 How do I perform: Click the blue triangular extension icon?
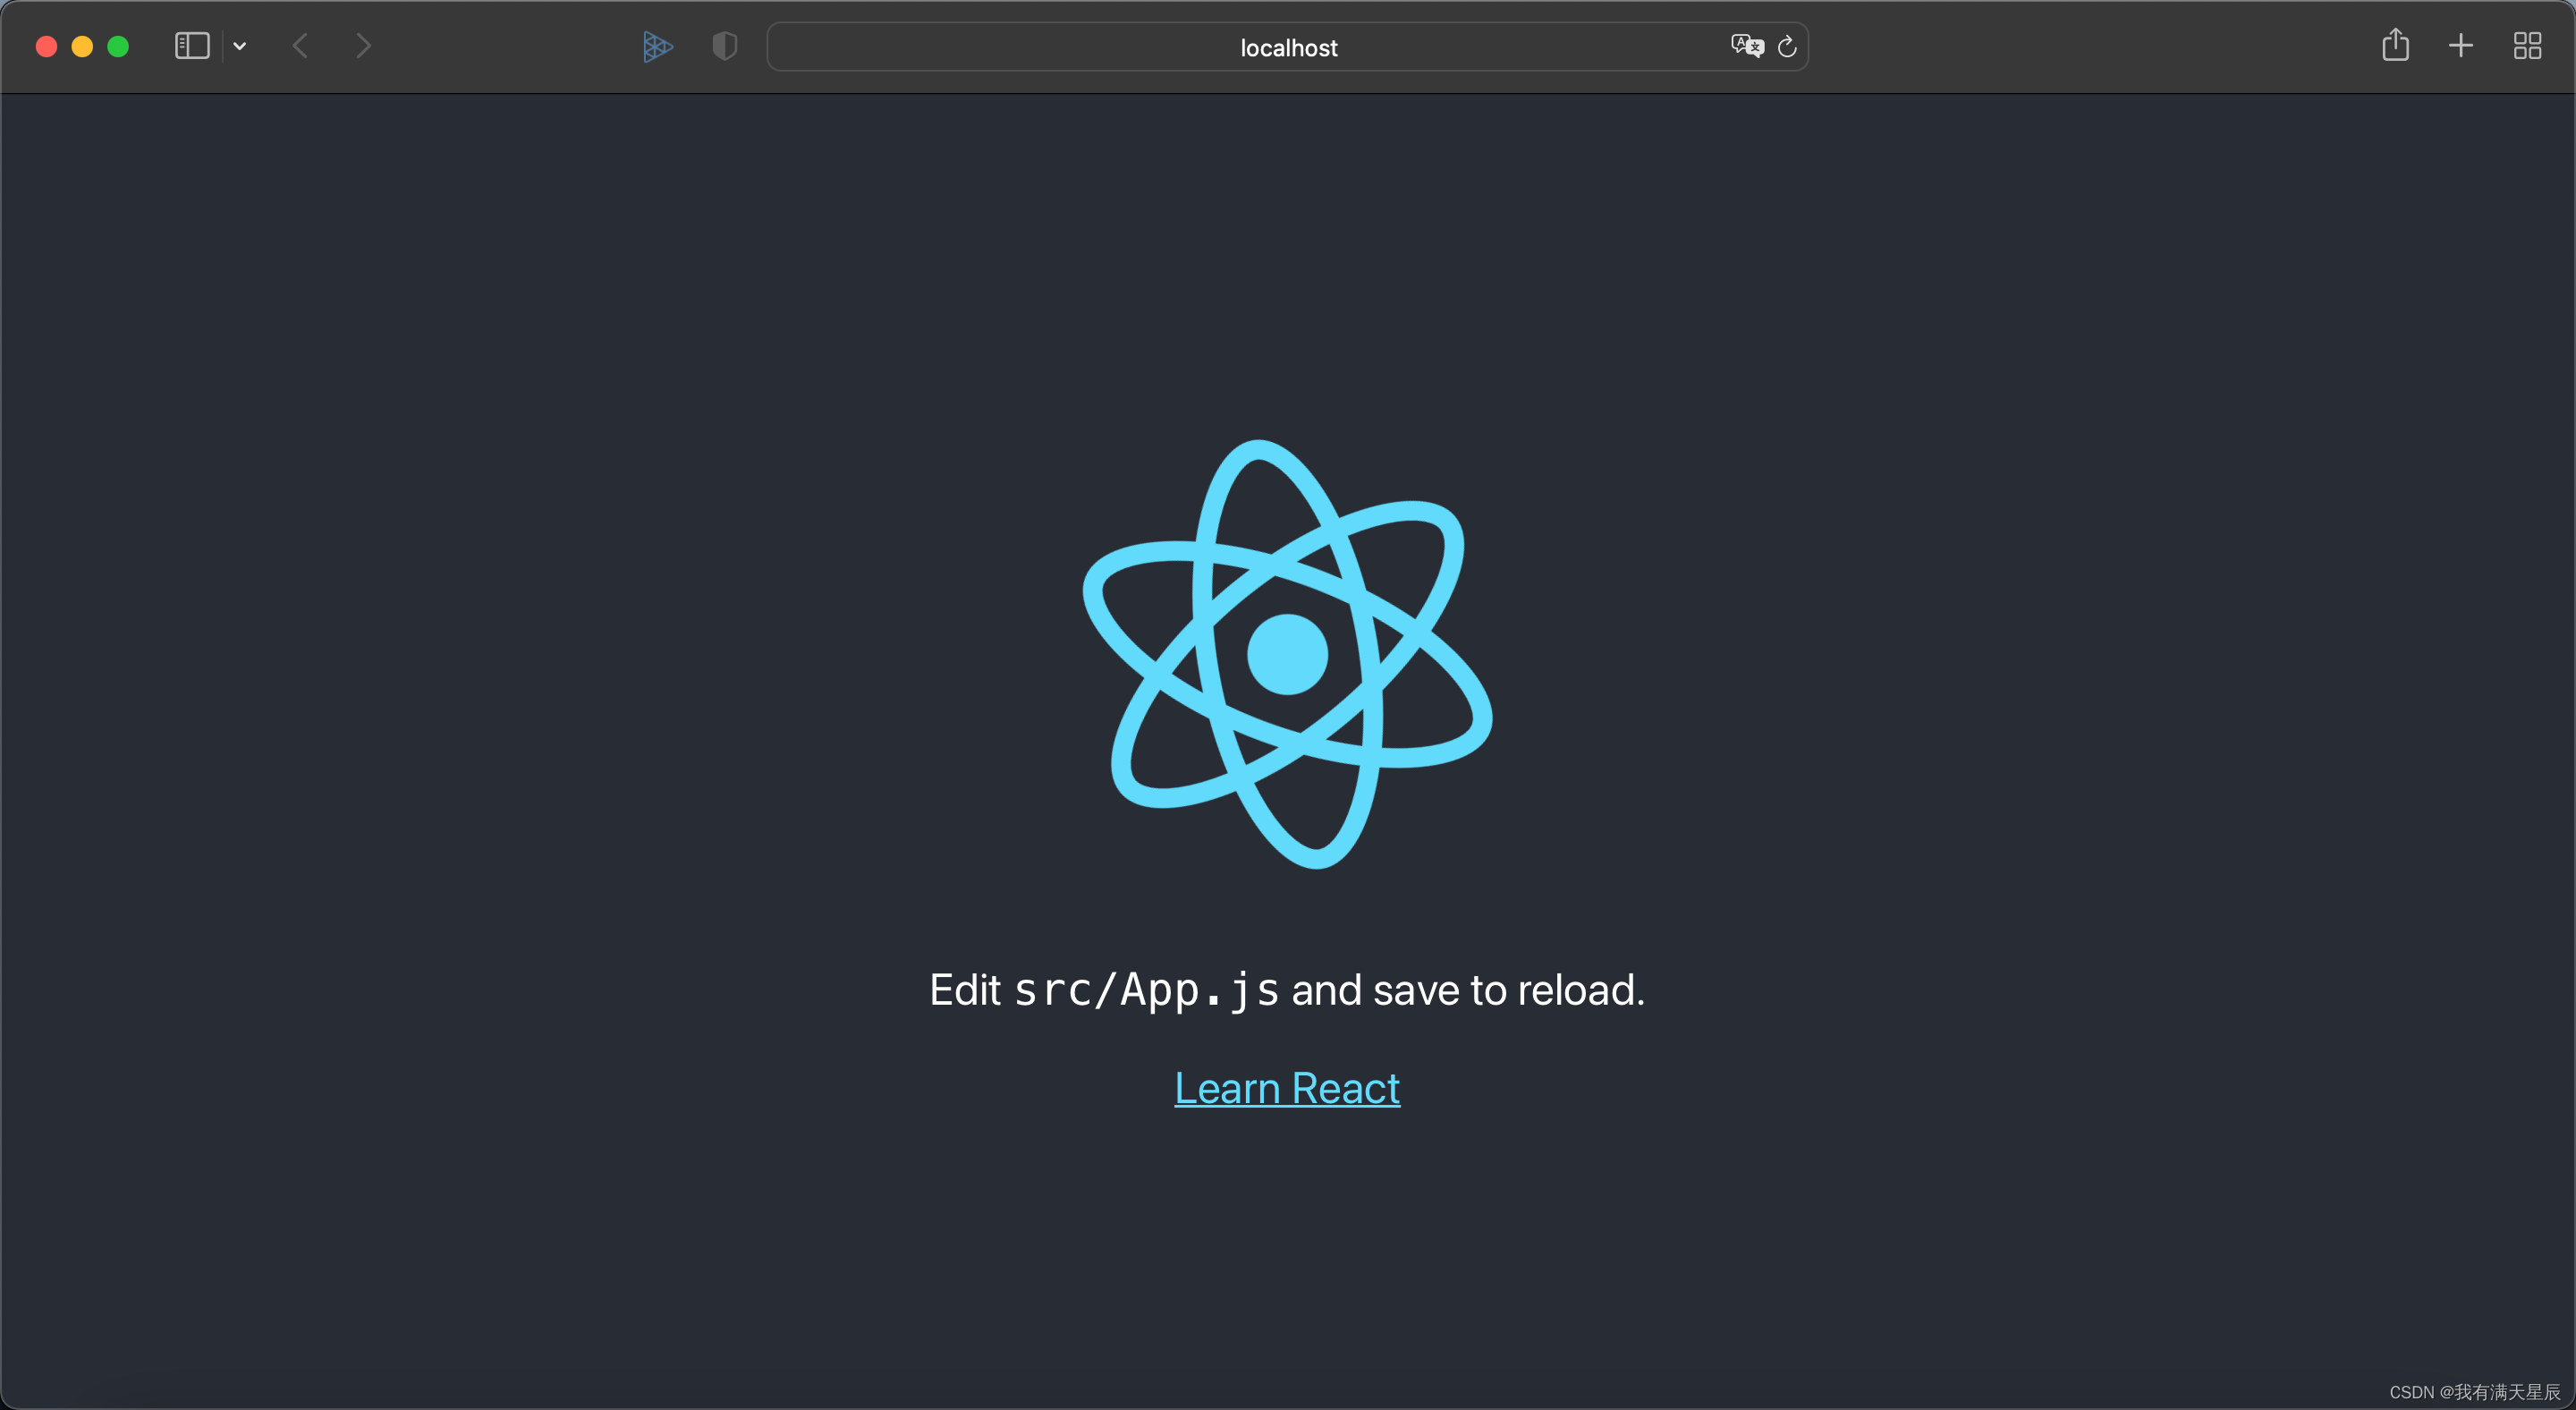pyautogui.click(x=657, y=46)
